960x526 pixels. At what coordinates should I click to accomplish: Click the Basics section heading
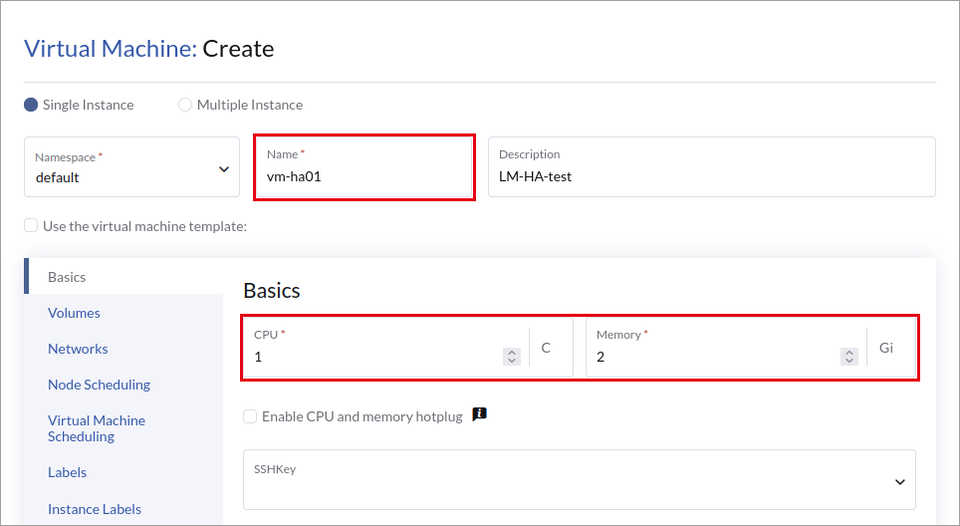(x=272, y=290)
